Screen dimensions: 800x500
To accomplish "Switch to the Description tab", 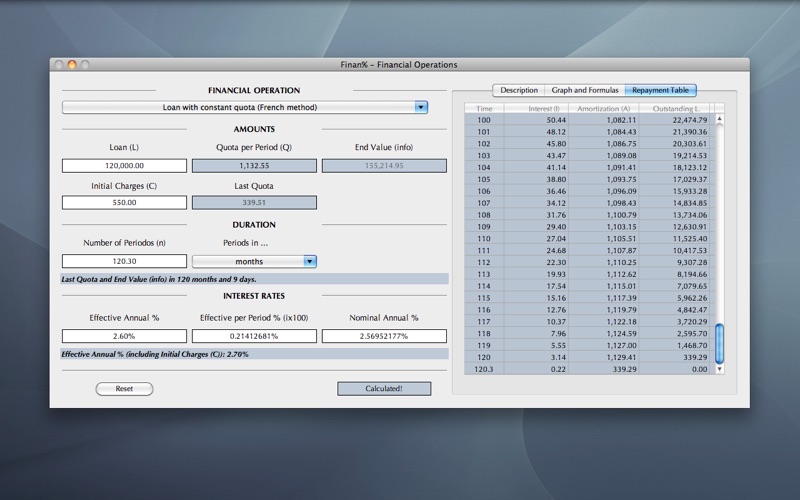I will coord(518,90).
